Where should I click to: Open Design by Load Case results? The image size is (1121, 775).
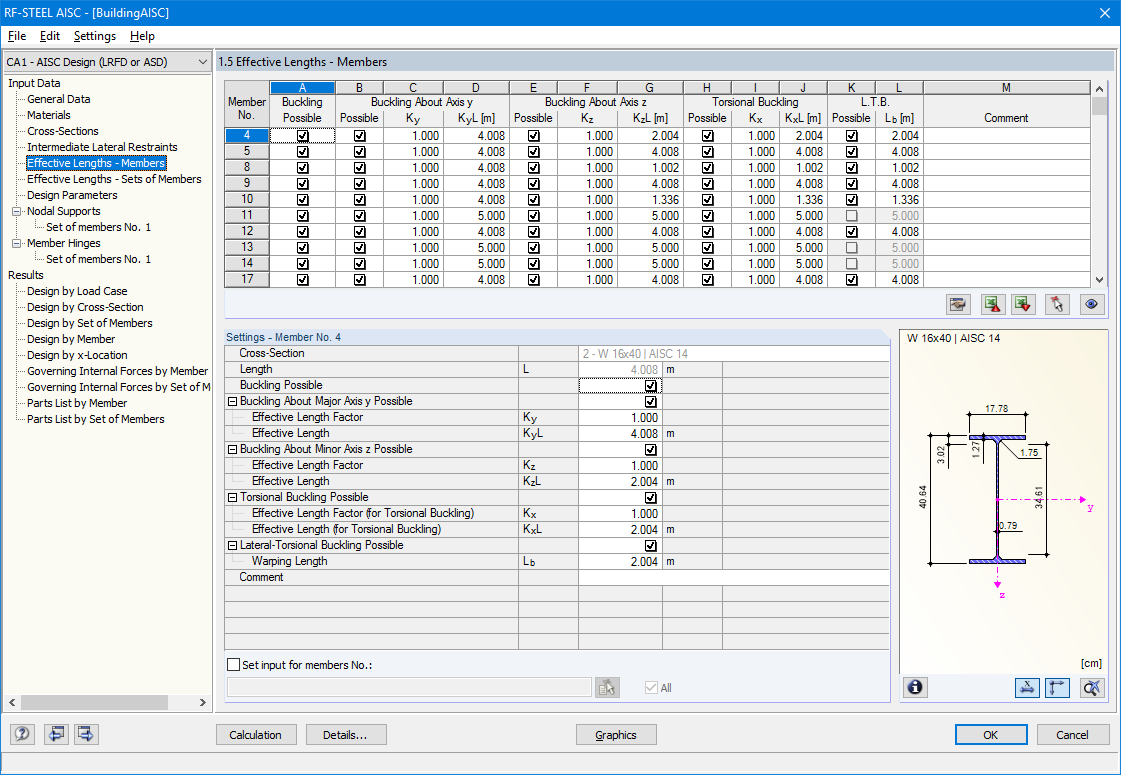tap(77, 291)
